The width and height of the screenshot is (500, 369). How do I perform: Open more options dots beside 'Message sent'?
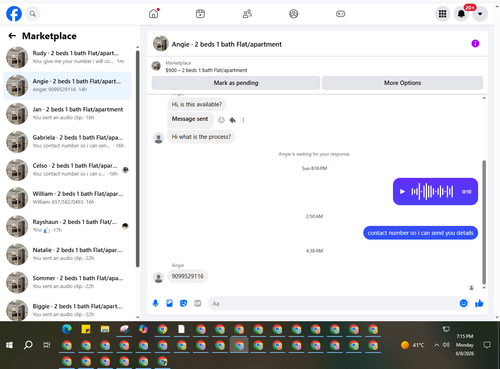click(243, 120)
